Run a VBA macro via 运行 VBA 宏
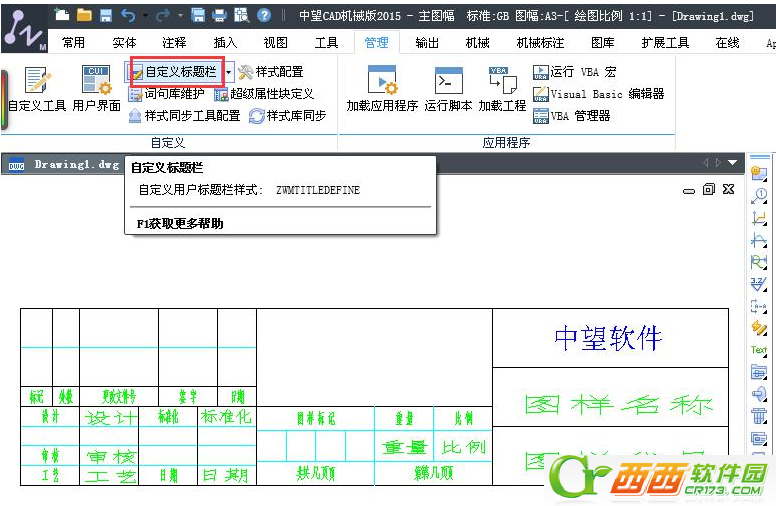This screenshot has height=506, width=776. tap(575, 72)
